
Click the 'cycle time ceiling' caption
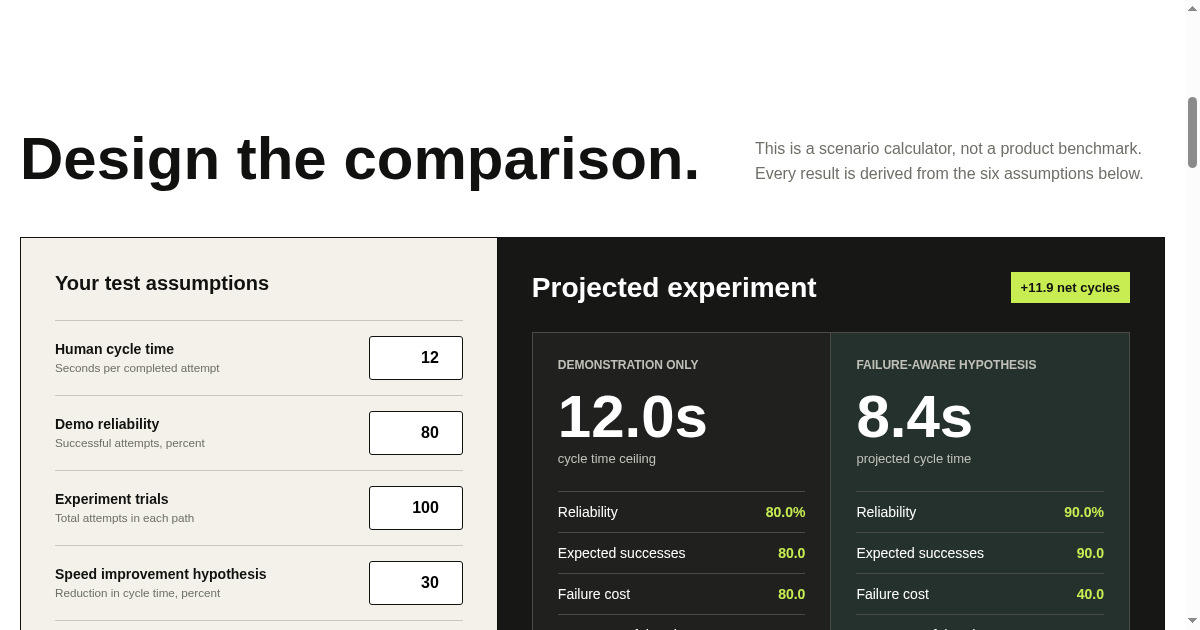click(607, 459)
